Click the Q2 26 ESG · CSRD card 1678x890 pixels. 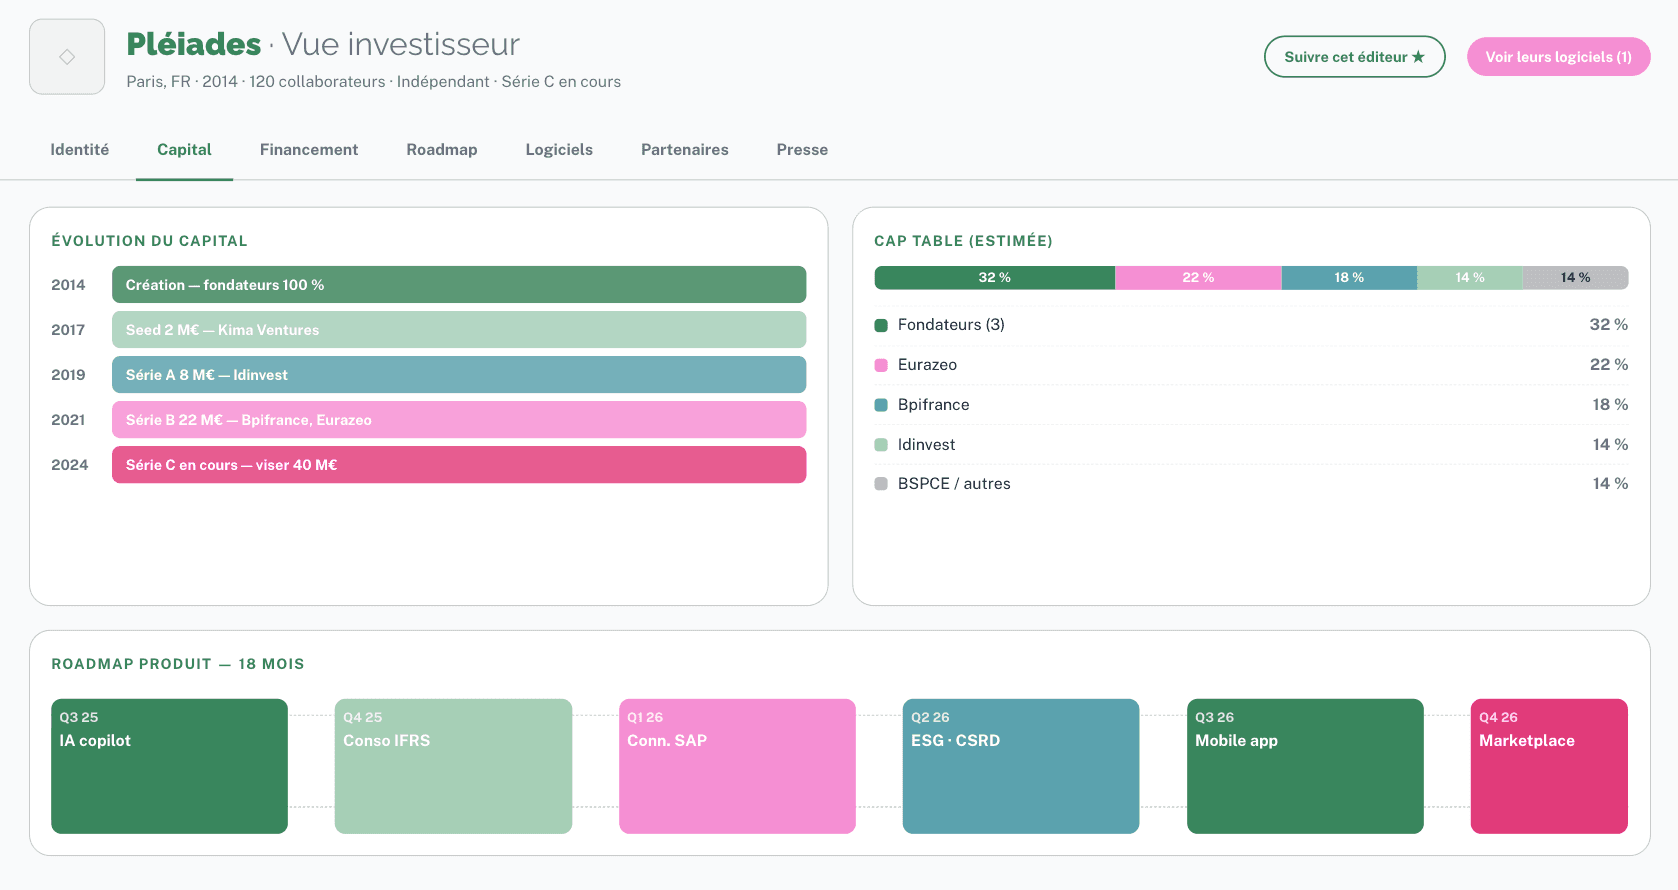click(1021, 766)
